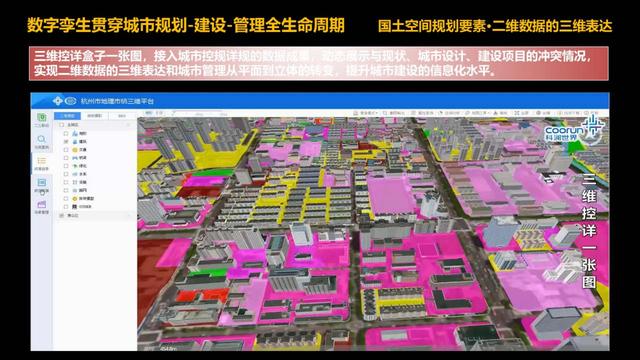The image size is (640, 360).
Task: Click the 3D city map view
Action: pyautogui.click(x=373, y=234)
